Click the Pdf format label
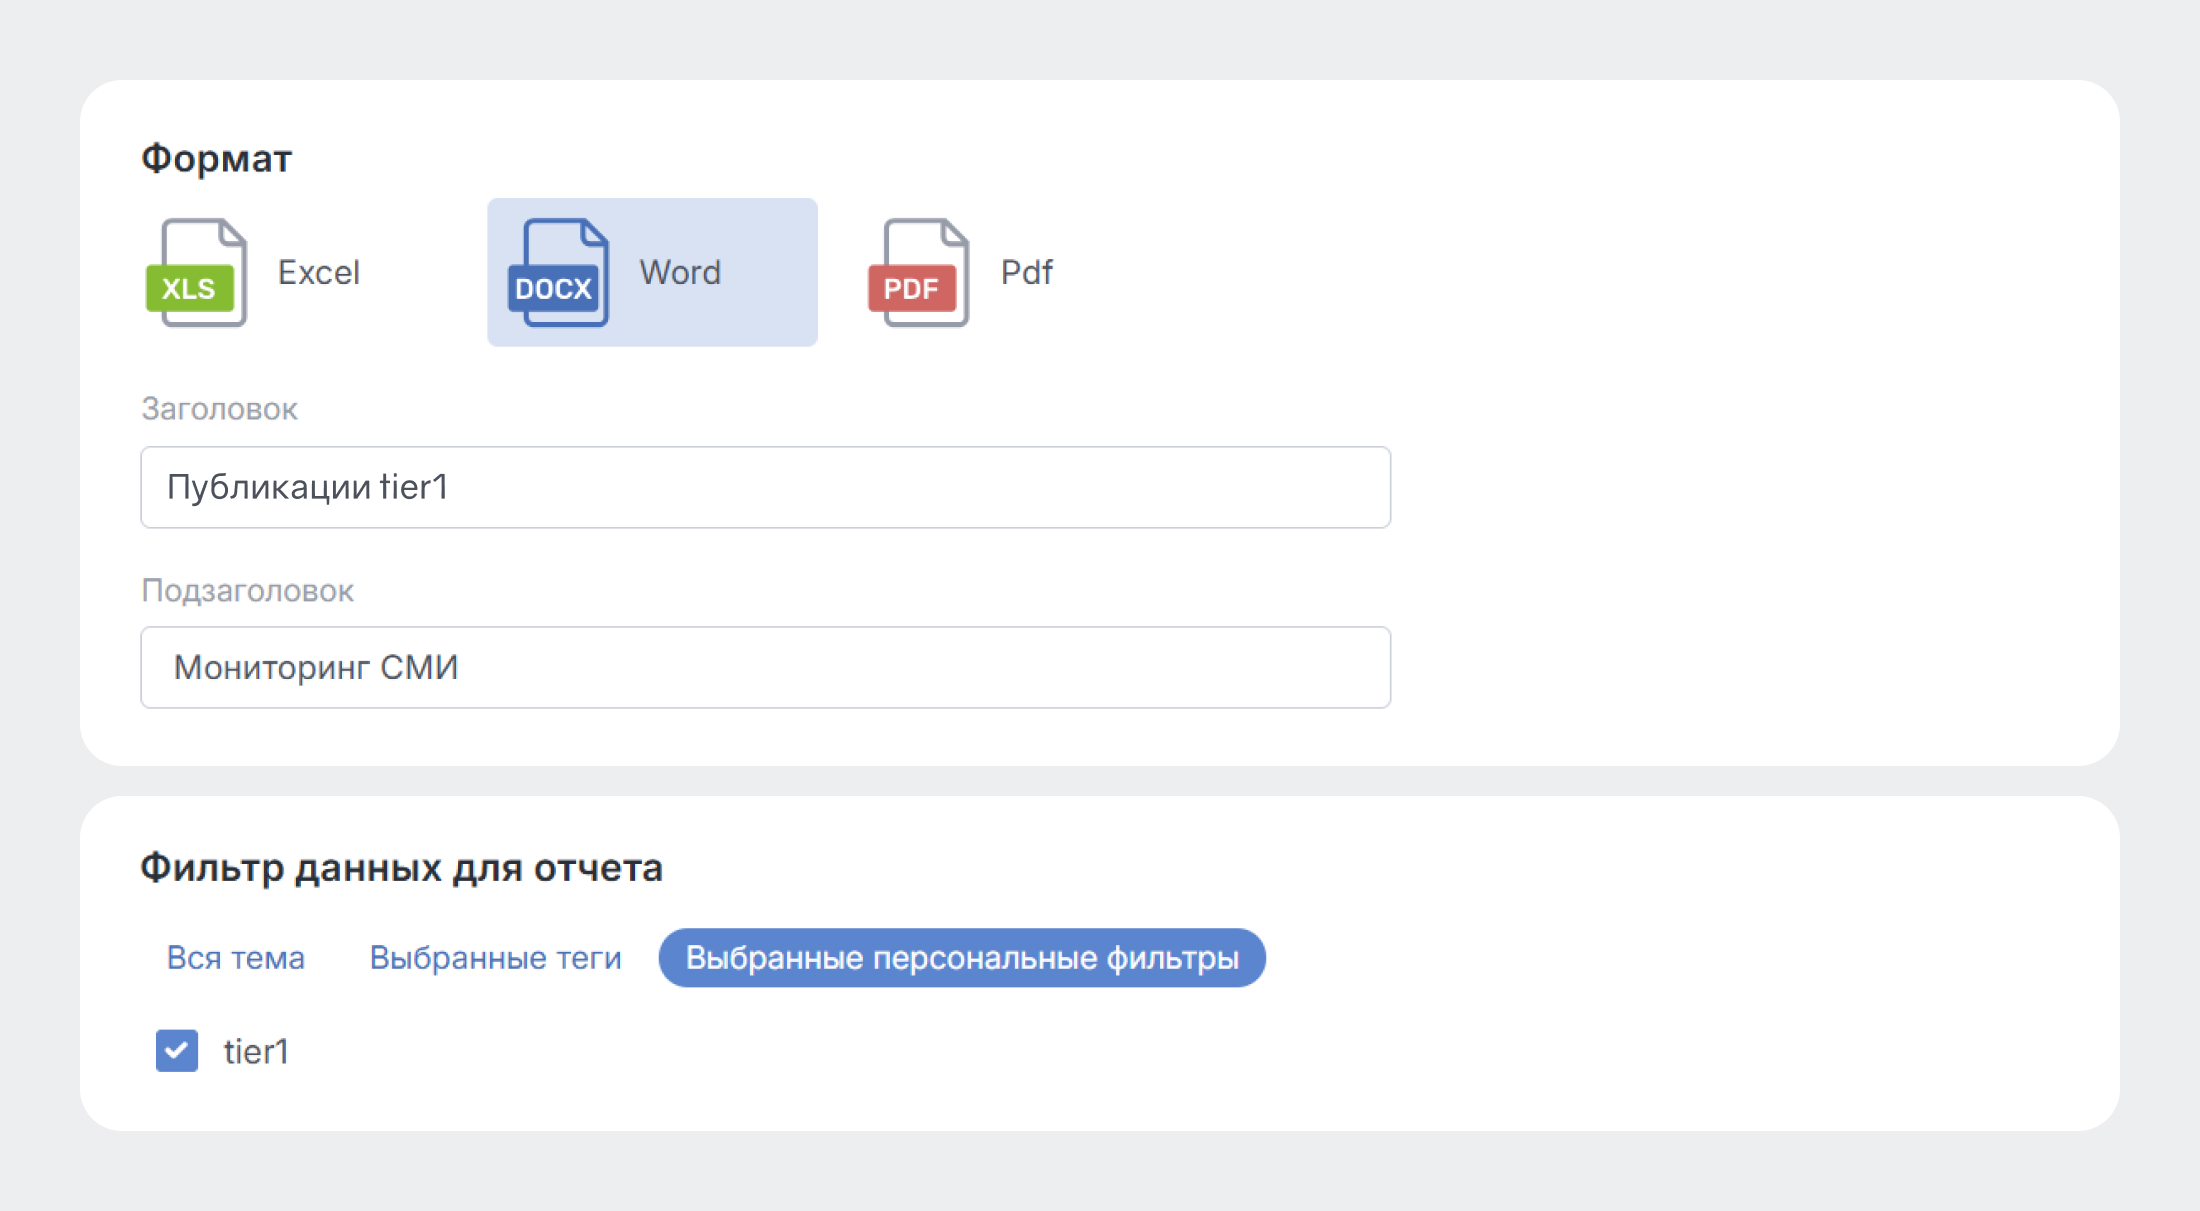The image size is (2200, 1211). (x=1027, y=273)
